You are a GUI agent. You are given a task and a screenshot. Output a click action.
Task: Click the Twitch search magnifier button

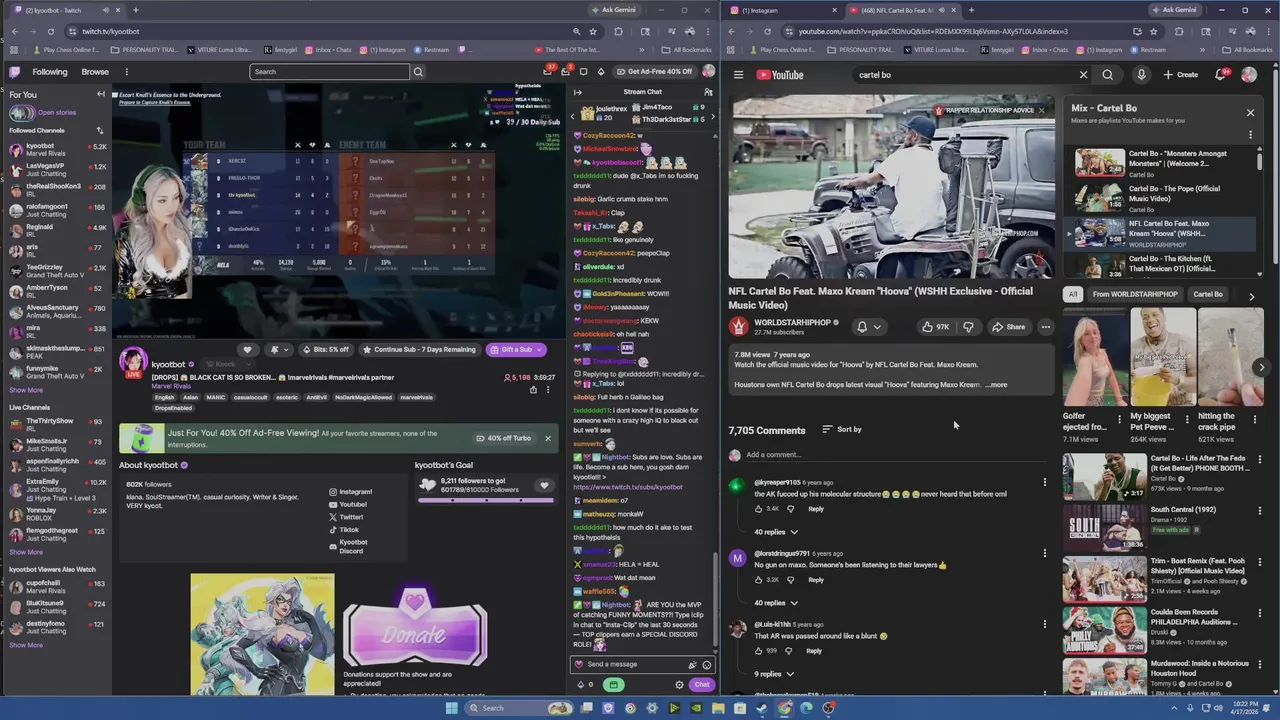(x=418, y=72)
